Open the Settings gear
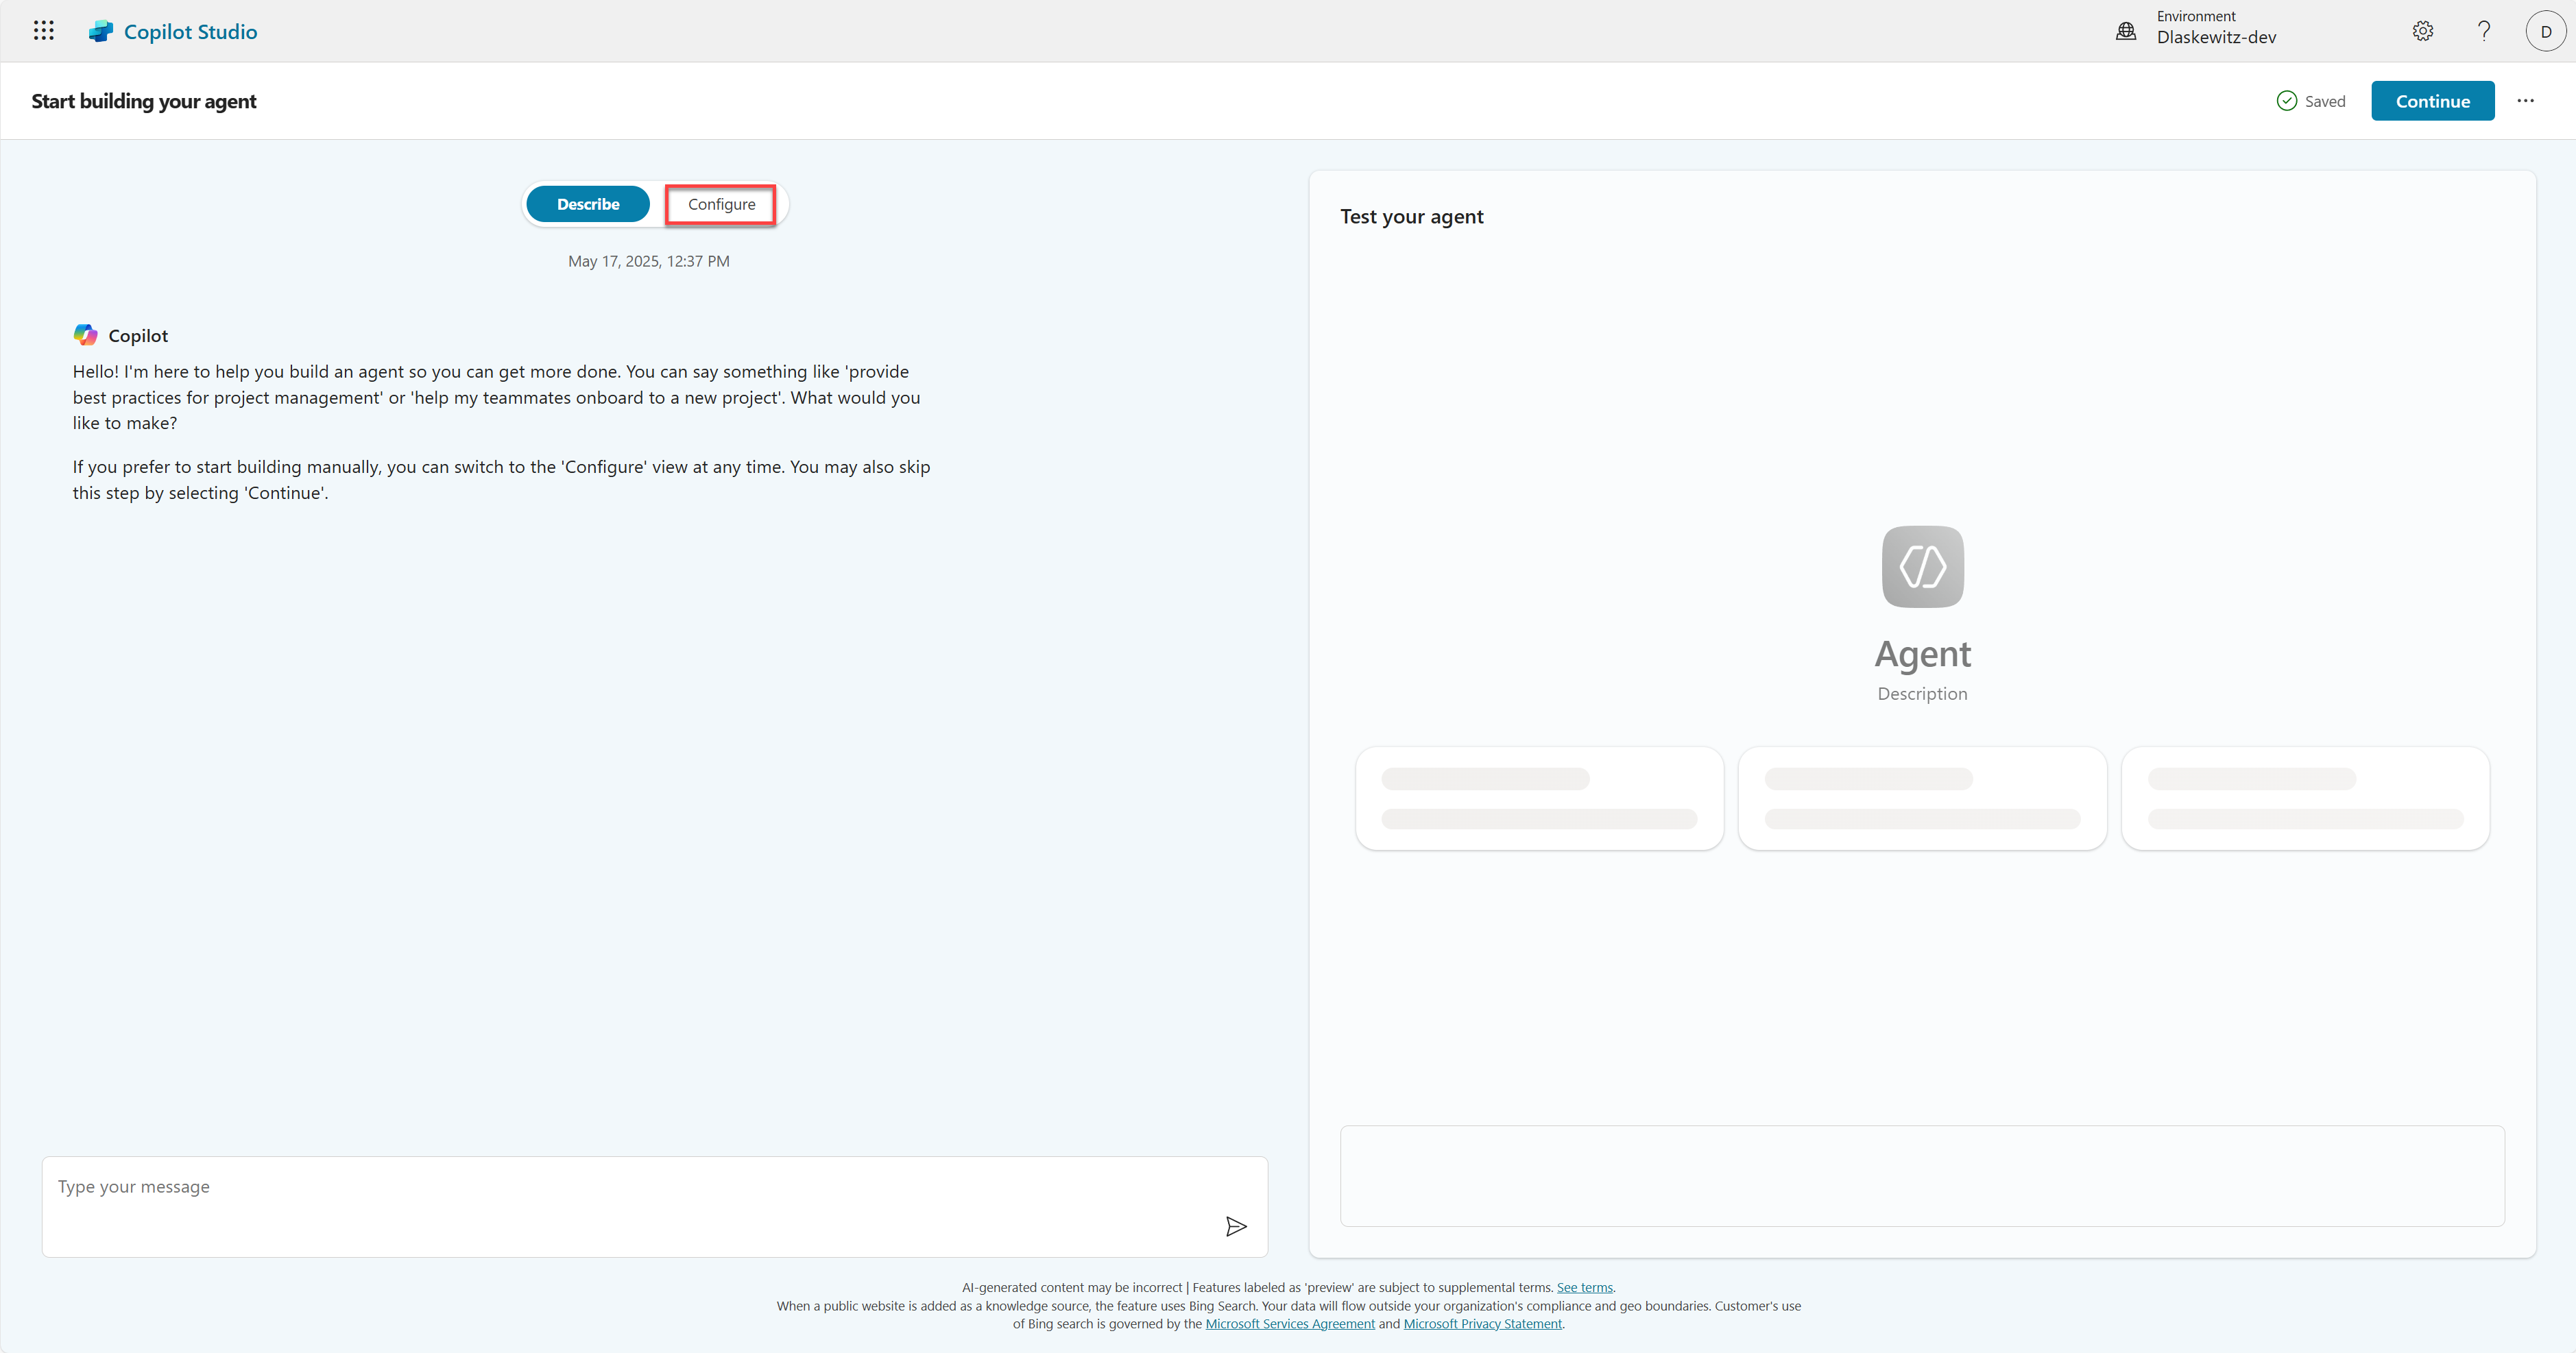2576x1353 pixels. [x=2423, y=30]
